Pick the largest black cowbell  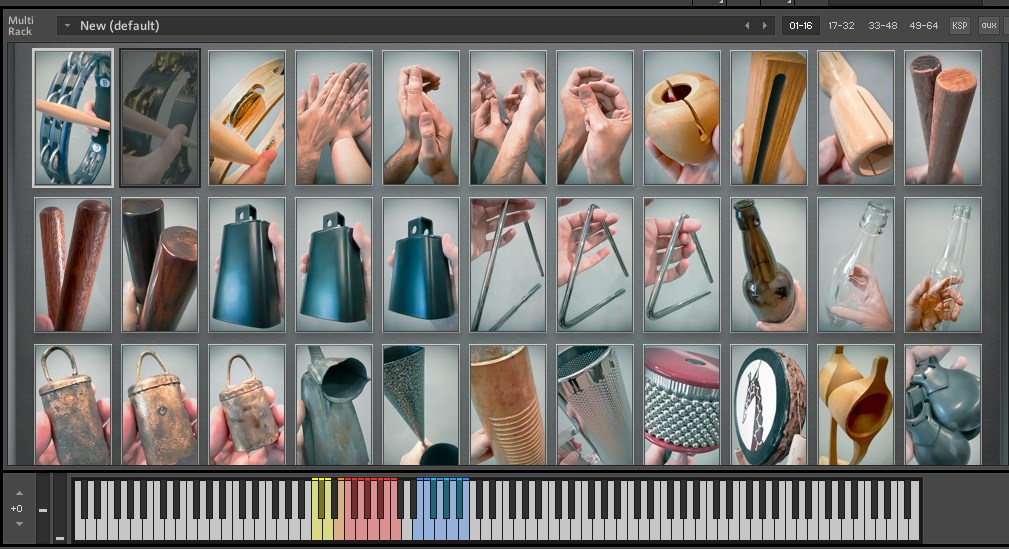(x=247, y=265)
